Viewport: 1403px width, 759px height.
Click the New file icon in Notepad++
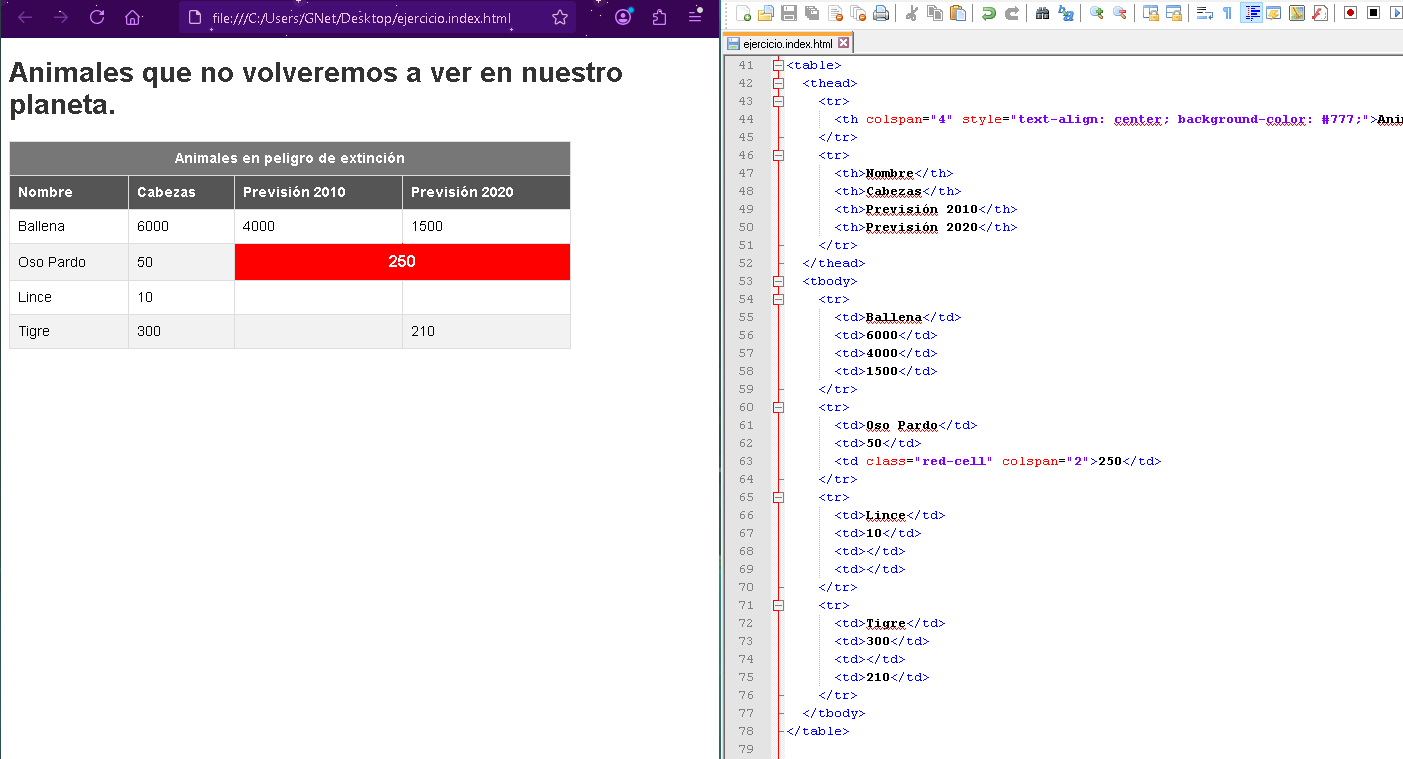coord(743,13)
